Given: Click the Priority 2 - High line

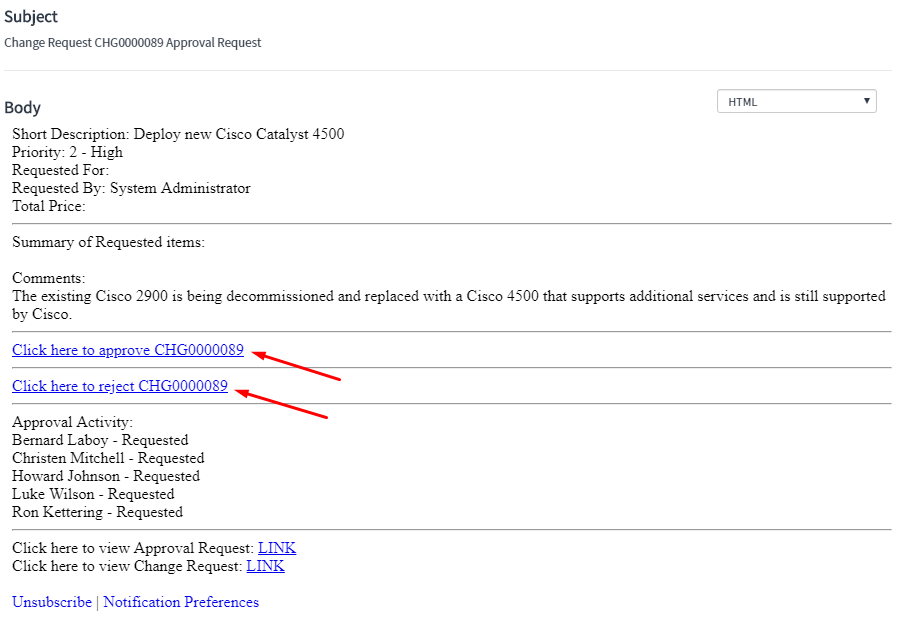Looking at the screenshot, I should point(67,152).
